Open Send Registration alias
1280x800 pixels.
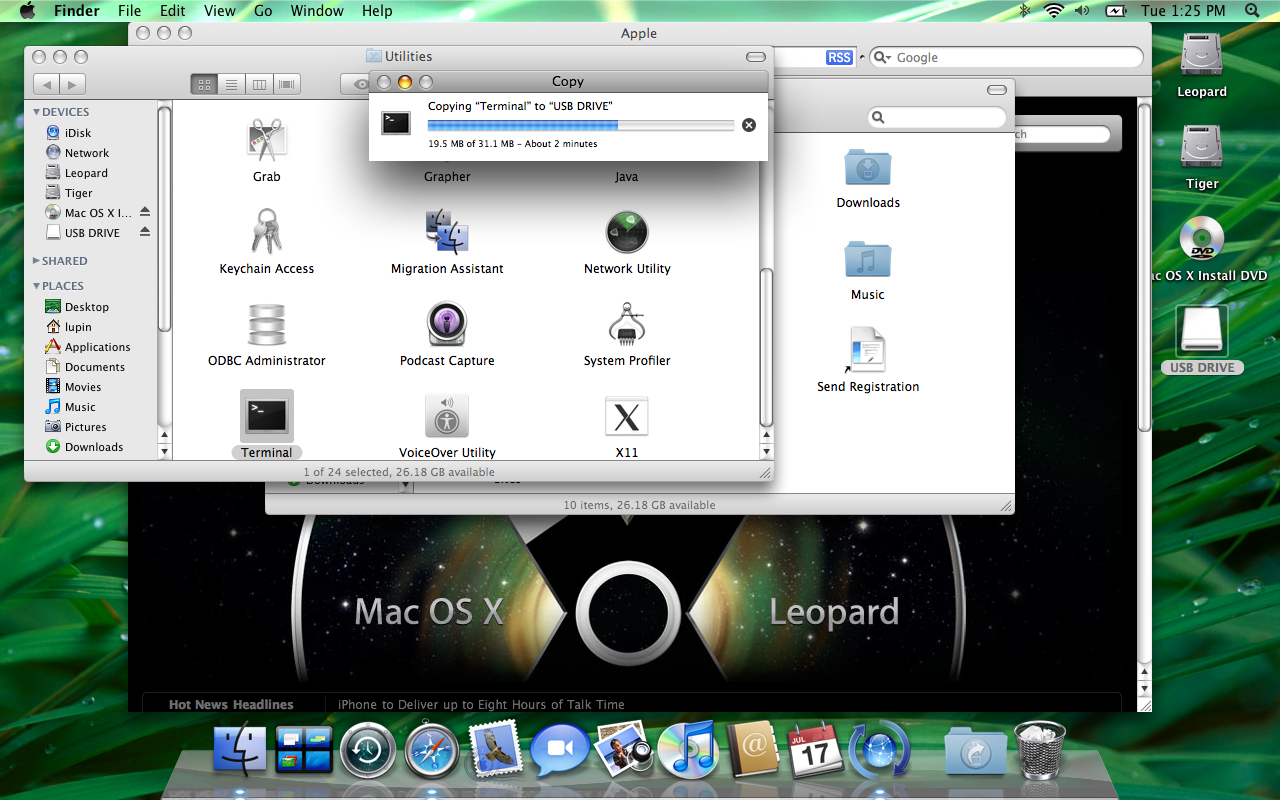click(866, 350)
